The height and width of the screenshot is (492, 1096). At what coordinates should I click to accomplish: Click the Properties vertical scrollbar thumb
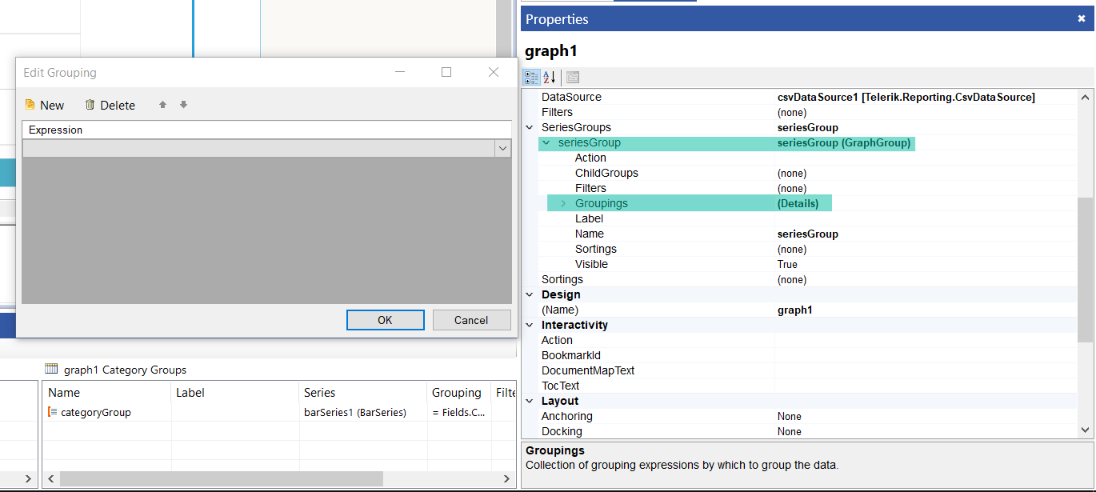[1085, 270]
